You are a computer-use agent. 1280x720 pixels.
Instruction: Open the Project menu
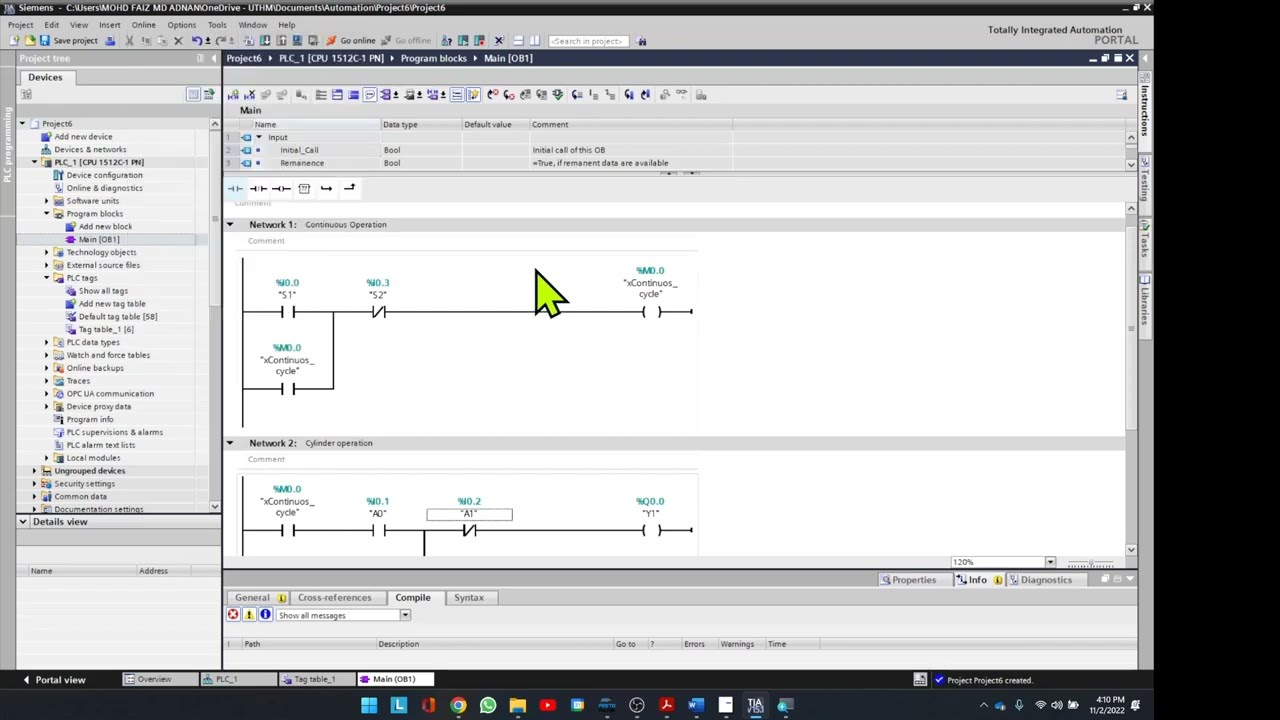(20, 25)
